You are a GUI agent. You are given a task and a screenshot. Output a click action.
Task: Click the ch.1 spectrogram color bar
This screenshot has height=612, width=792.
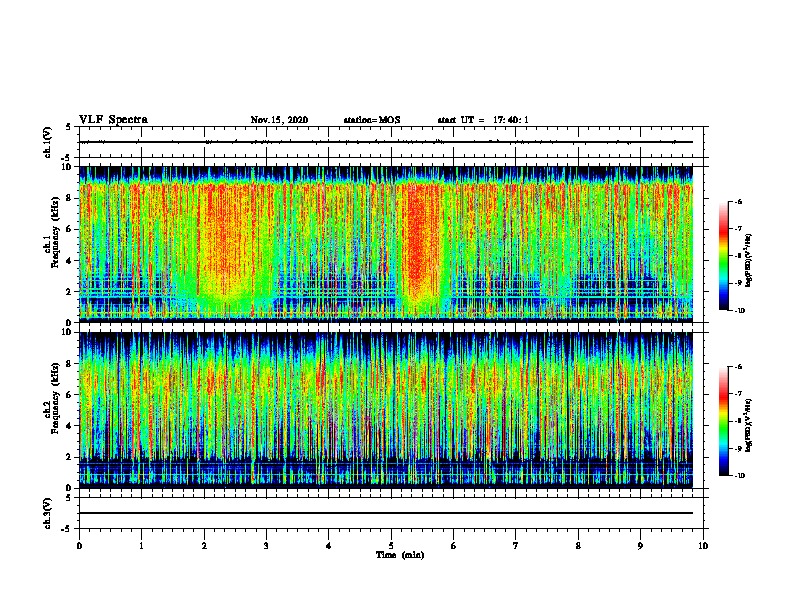pos(724,256)
